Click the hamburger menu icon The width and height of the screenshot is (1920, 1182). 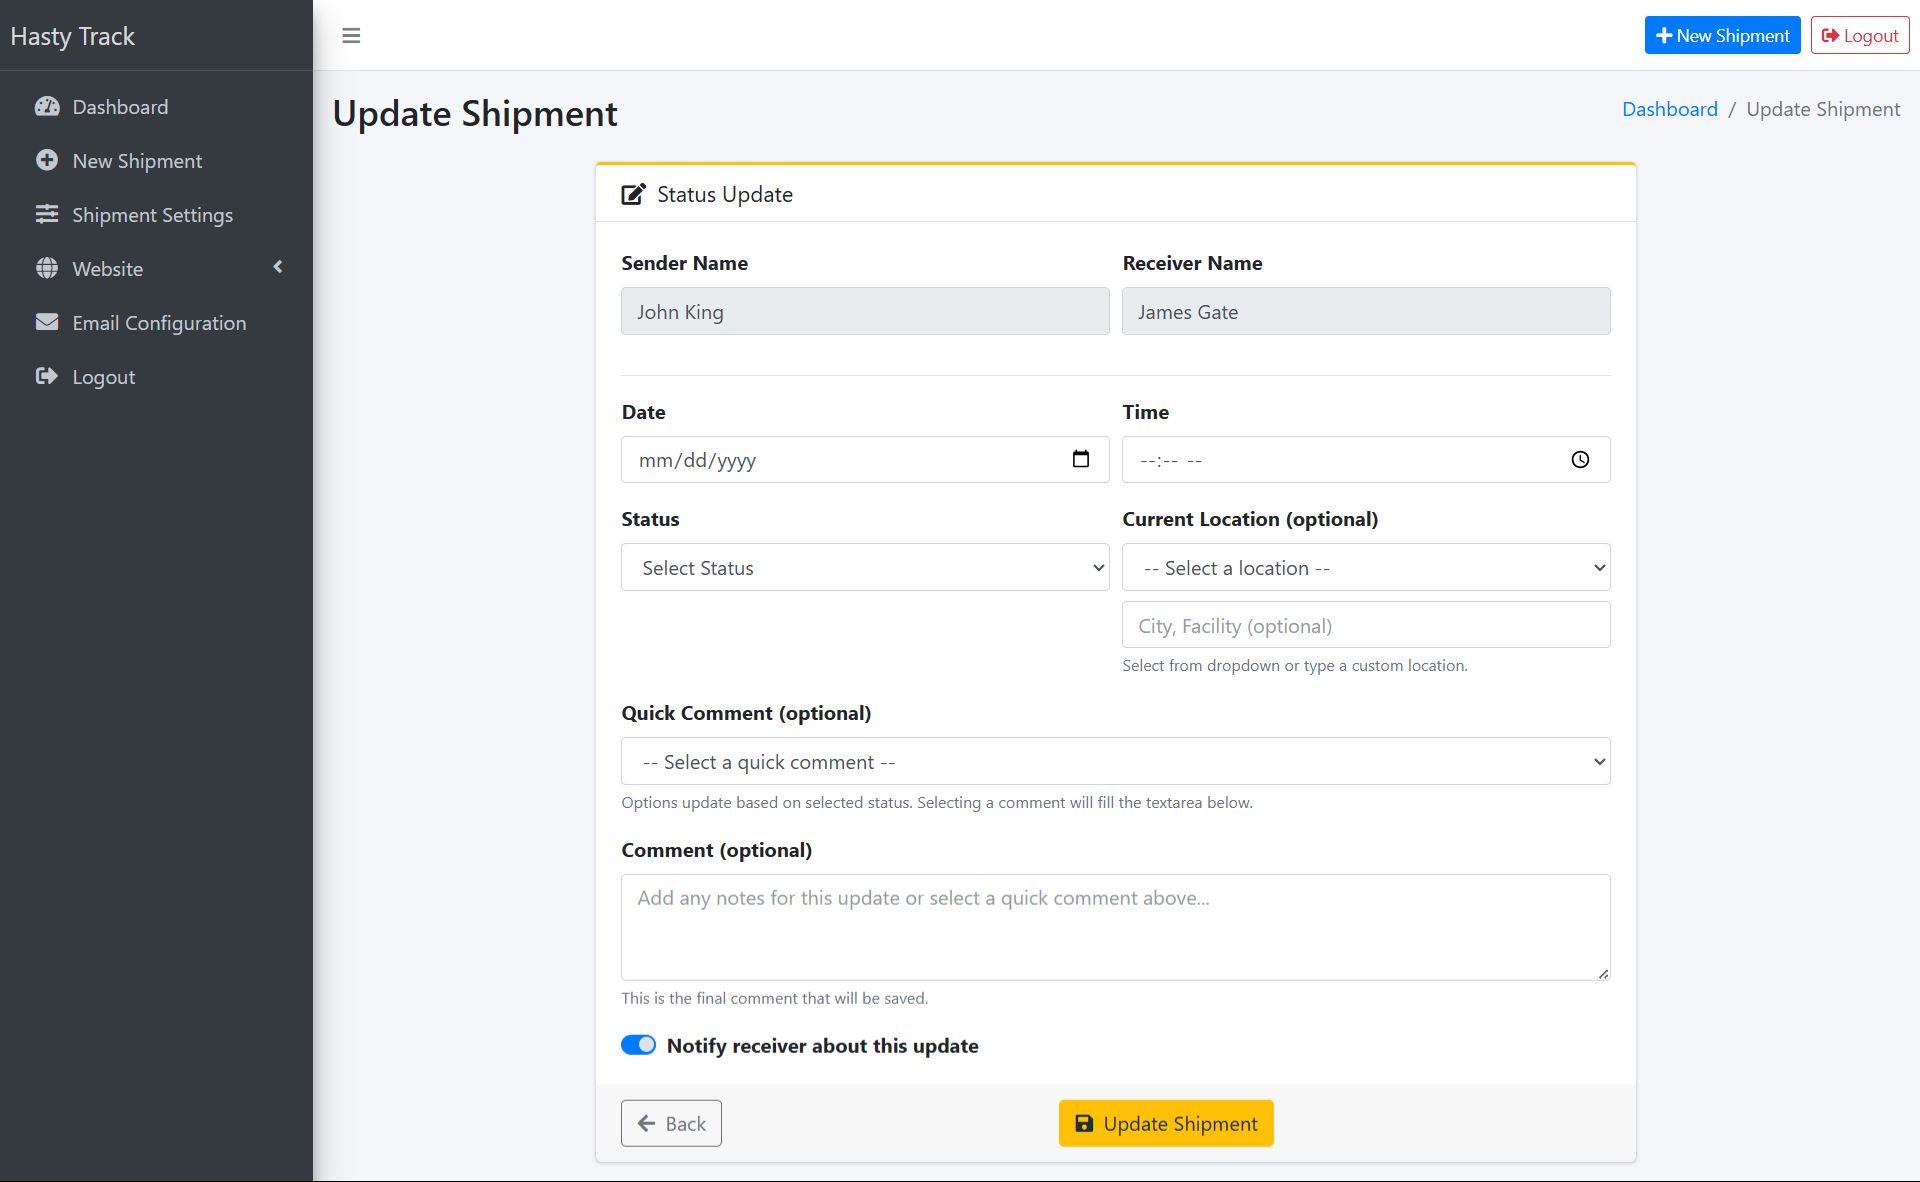coord(351,36)
